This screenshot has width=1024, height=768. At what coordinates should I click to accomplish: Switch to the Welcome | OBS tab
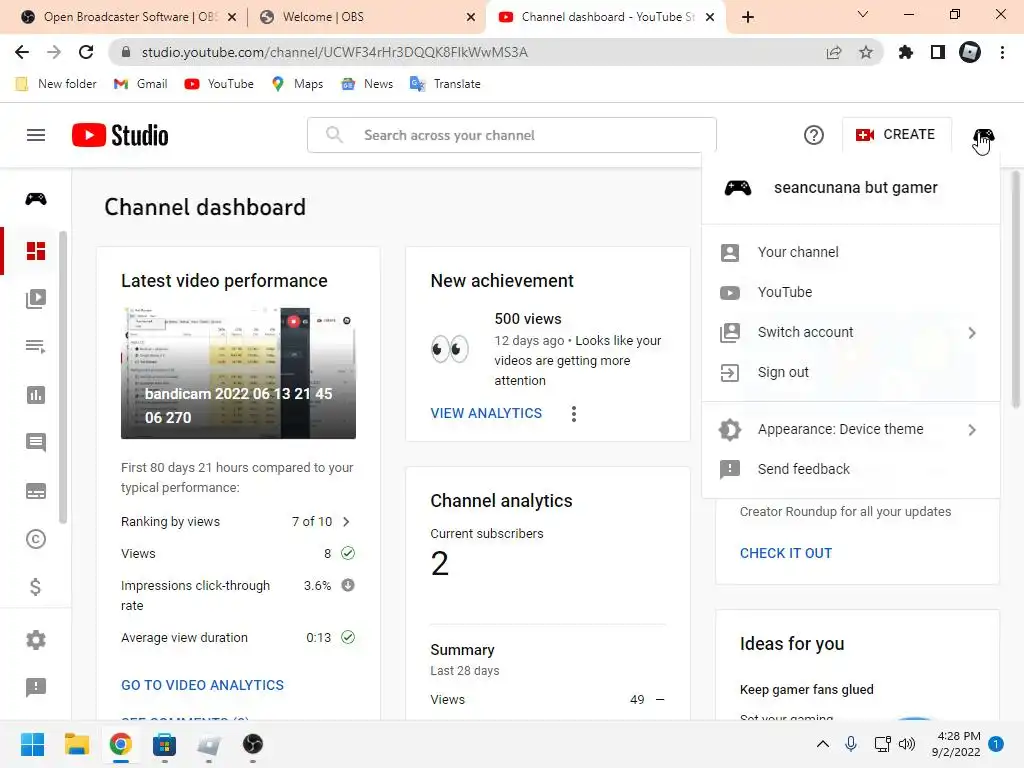pos(366,17)
